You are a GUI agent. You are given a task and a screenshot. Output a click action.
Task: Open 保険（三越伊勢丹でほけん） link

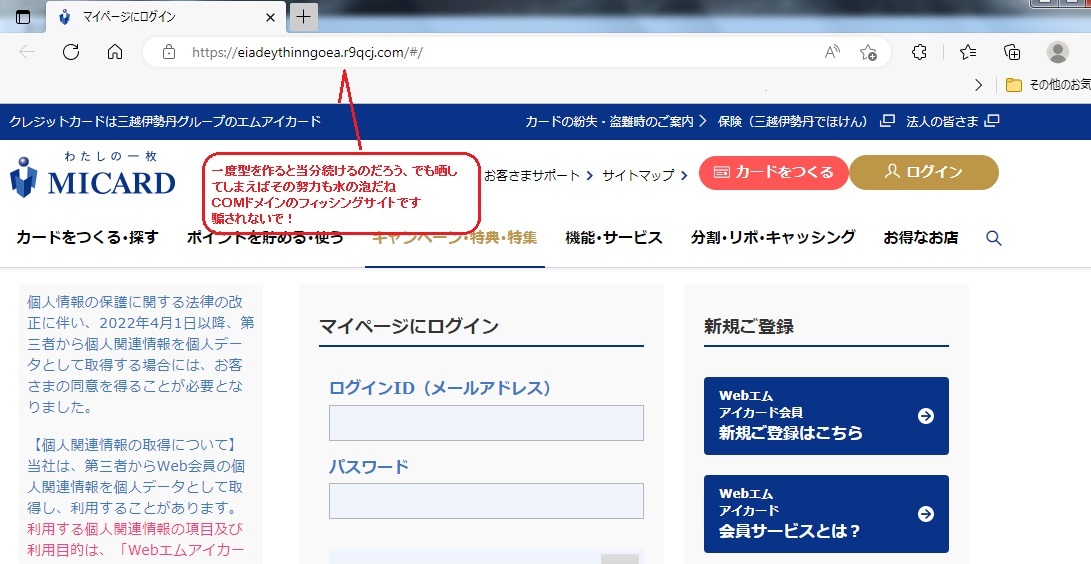[805, 121]
